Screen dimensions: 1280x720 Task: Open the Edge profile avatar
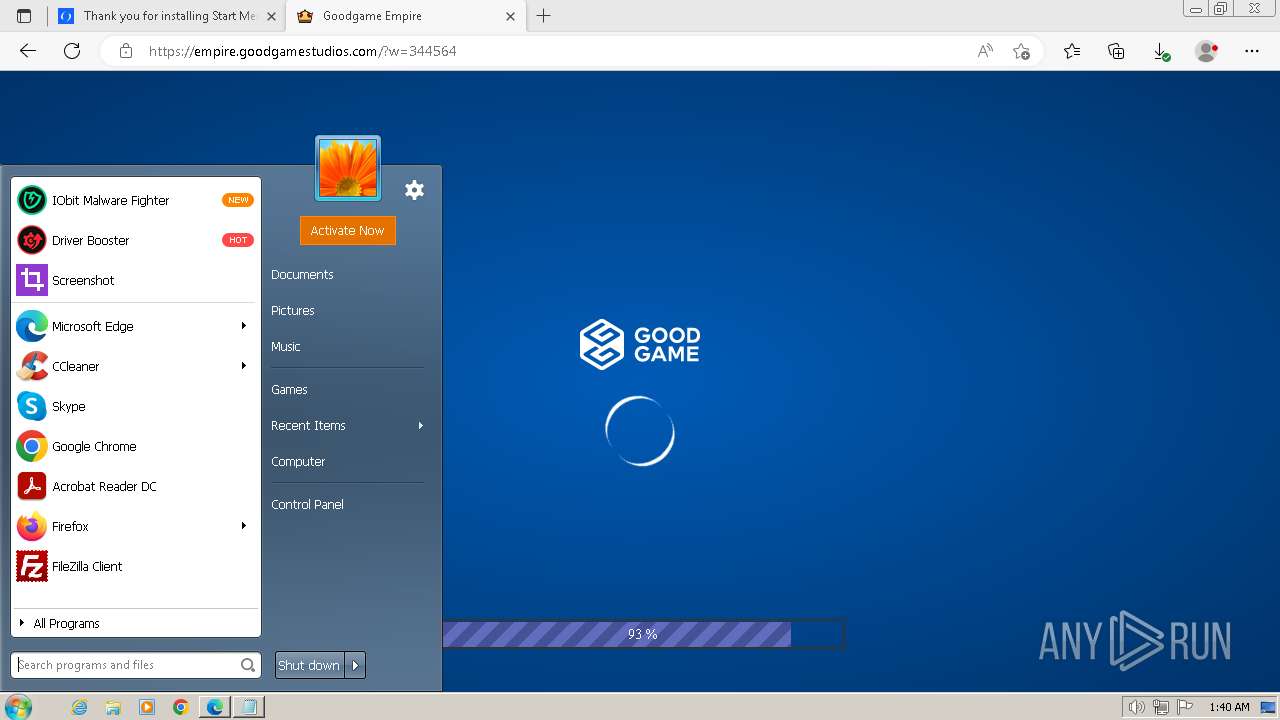click(x=1207, y=51)
